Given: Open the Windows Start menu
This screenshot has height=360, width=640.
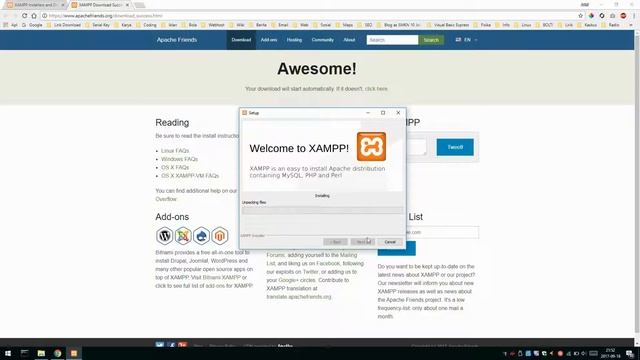Looking at the screenshot, I should [x=8, y=353].
